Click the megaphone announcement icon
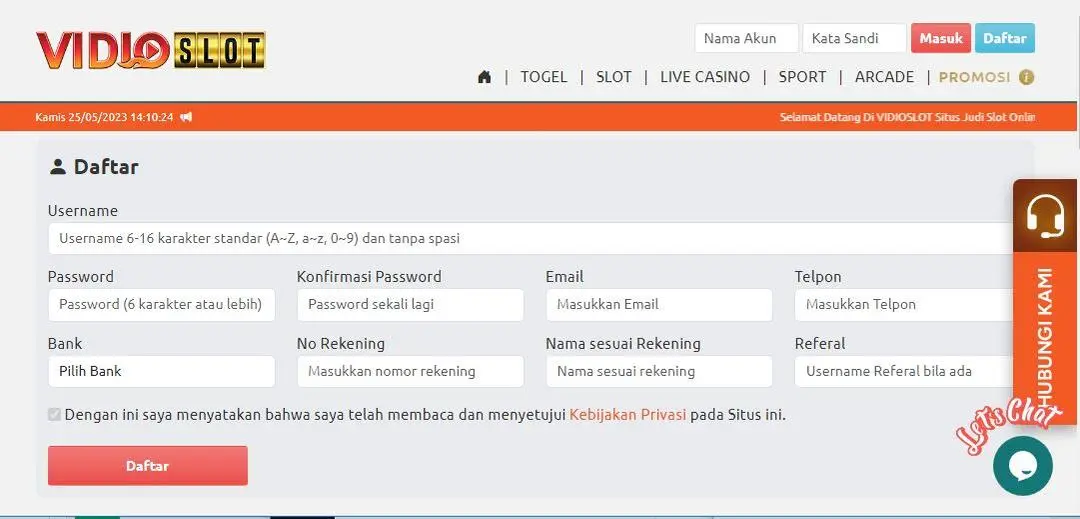1080x519 pixels. 186,117
